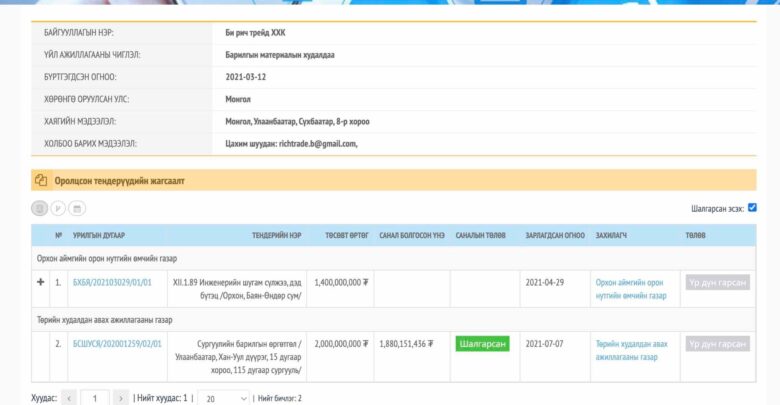The image size is (780, 405).
Task: Toggle the Шалгарсан эсэх checkbox
Action: point(752,208)
